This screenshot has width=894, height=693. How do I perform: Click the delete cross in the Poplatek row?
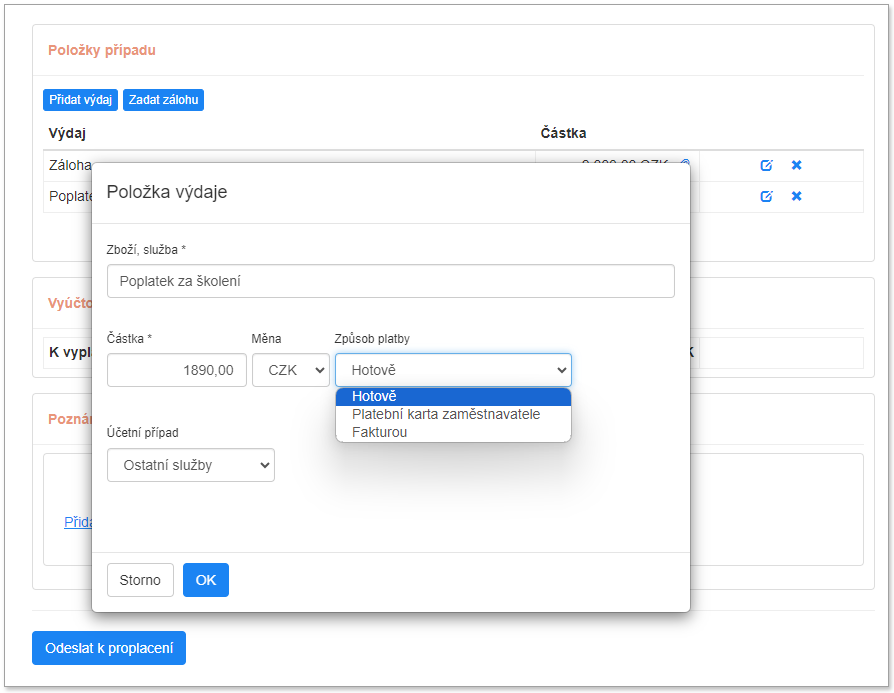pyautogui.click(x=797, y=196)
